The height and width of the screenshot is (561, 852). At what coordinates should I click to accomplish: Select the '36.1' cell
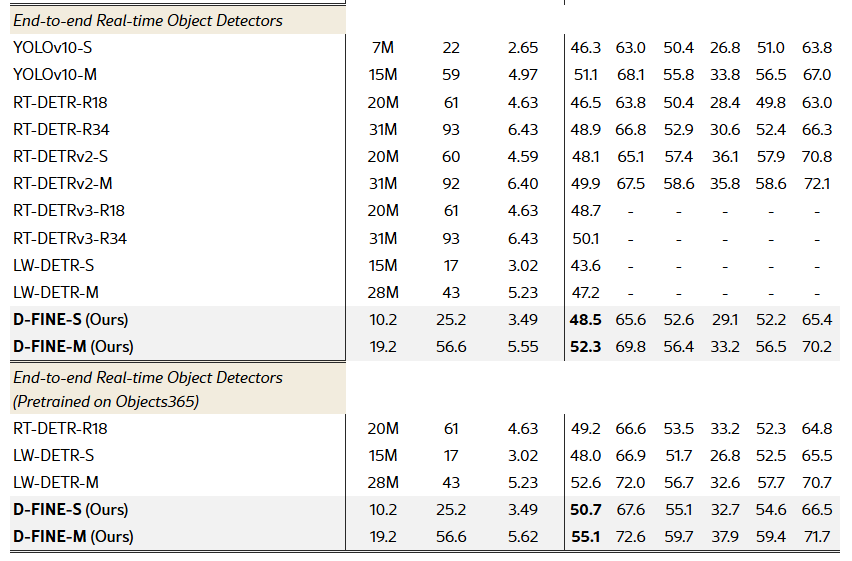tap(725, 157)
